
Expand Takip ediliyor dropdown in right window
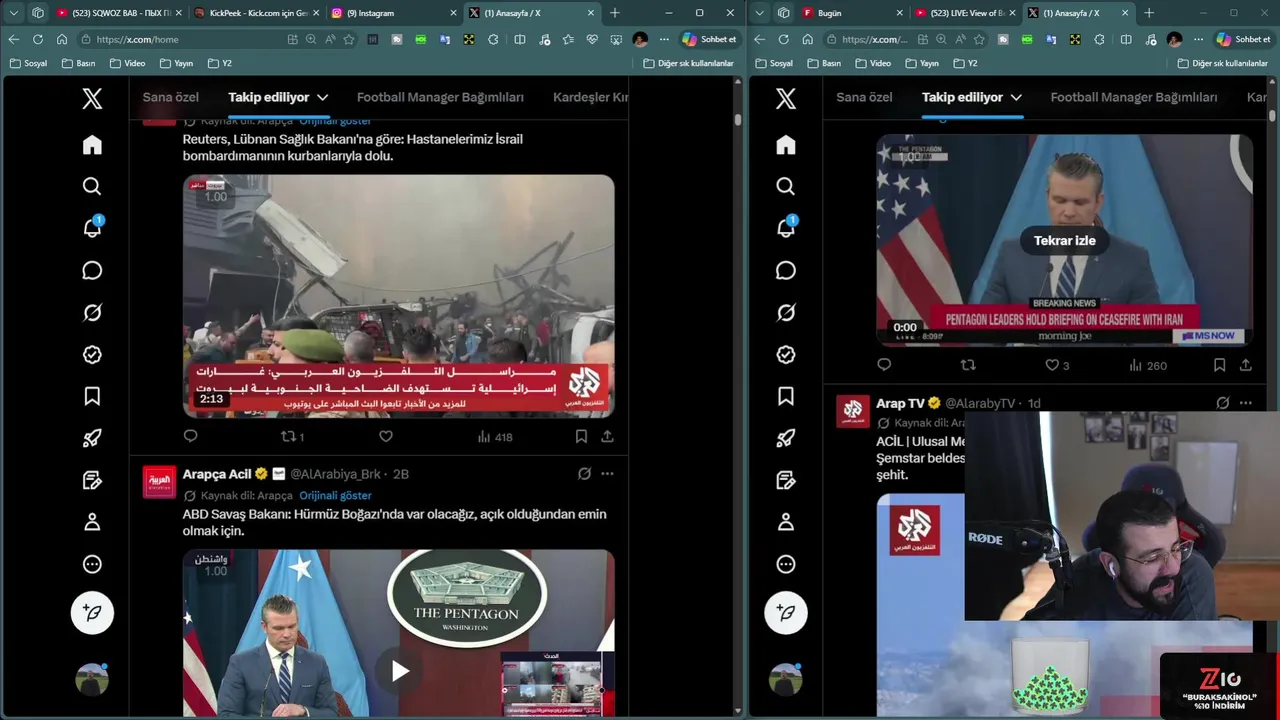[1016, 97]
